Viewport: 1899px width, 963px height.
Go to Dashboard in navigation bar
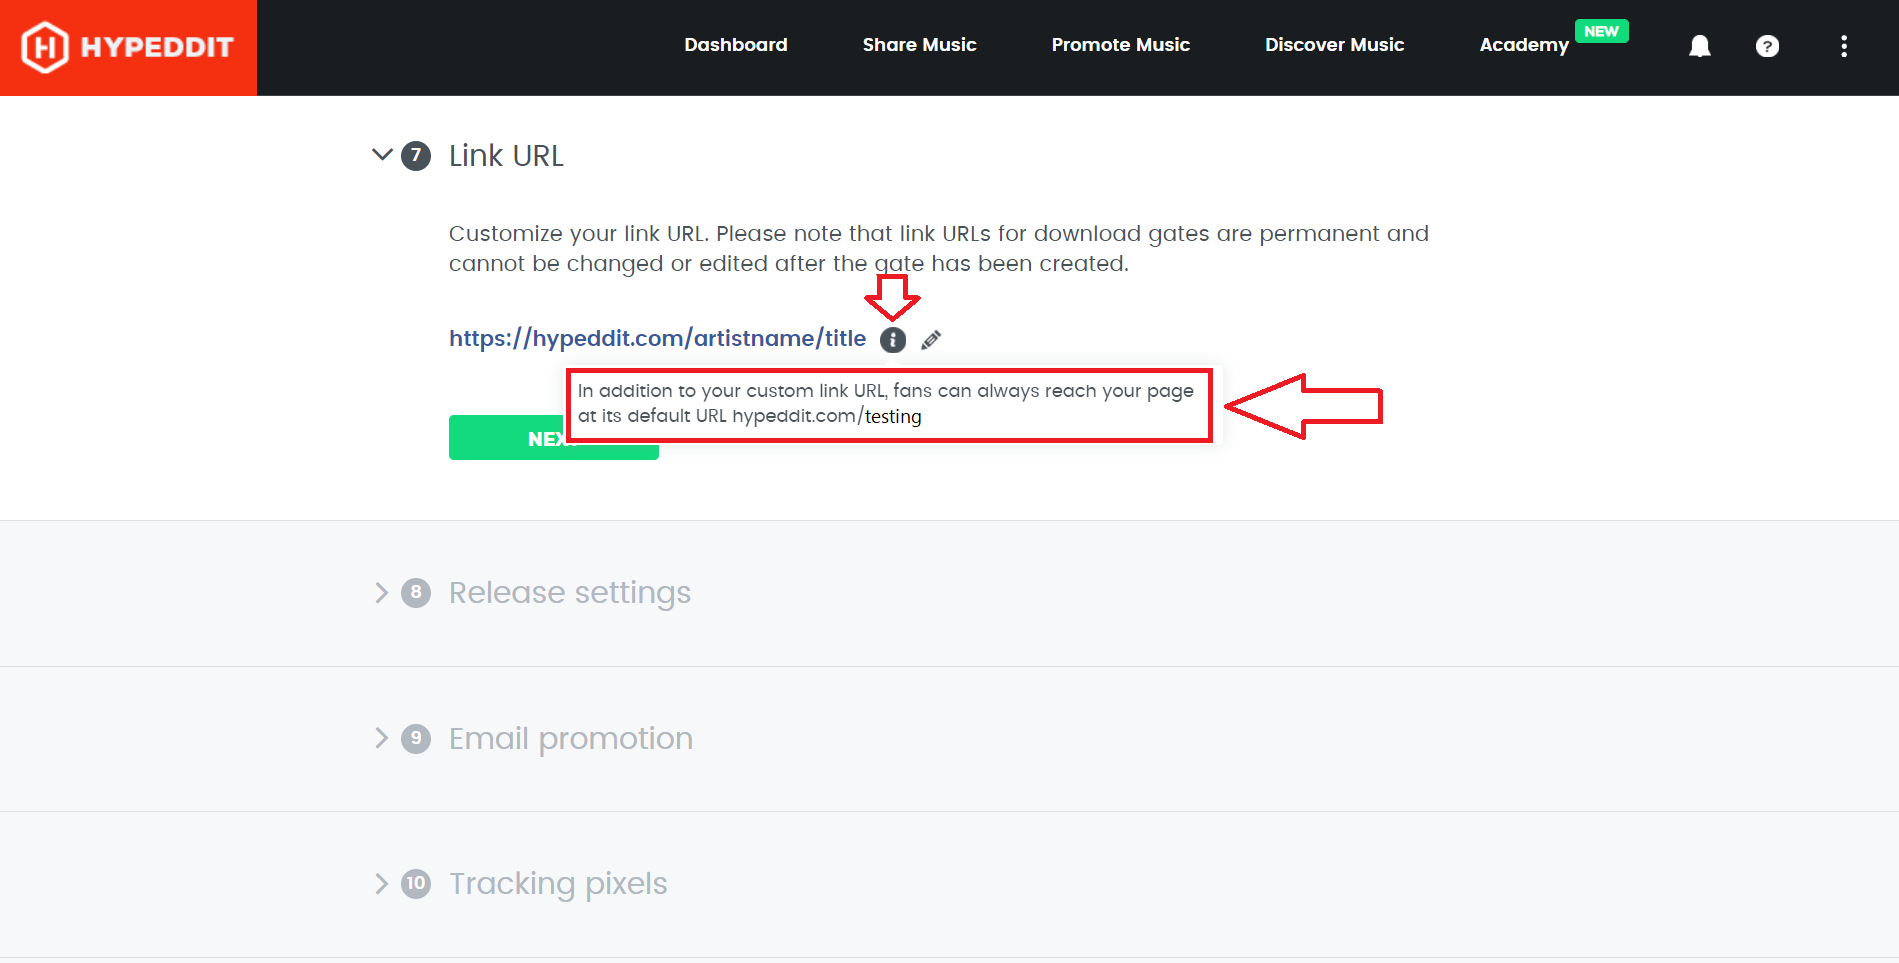[x=735, y=45]
